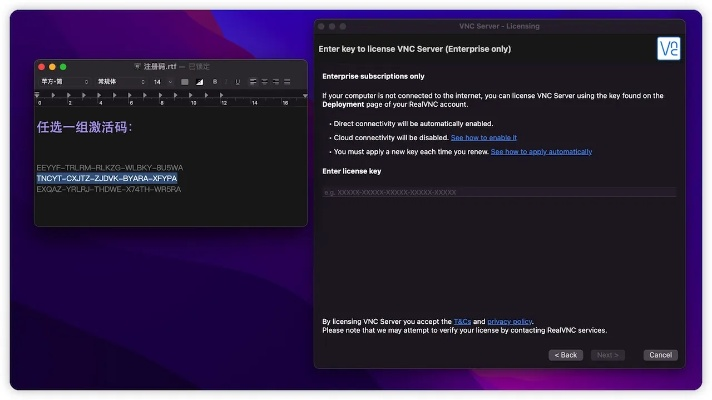Zoom the TextEdit window with green button
Screen dimensions: 712x400
[63, 67]
